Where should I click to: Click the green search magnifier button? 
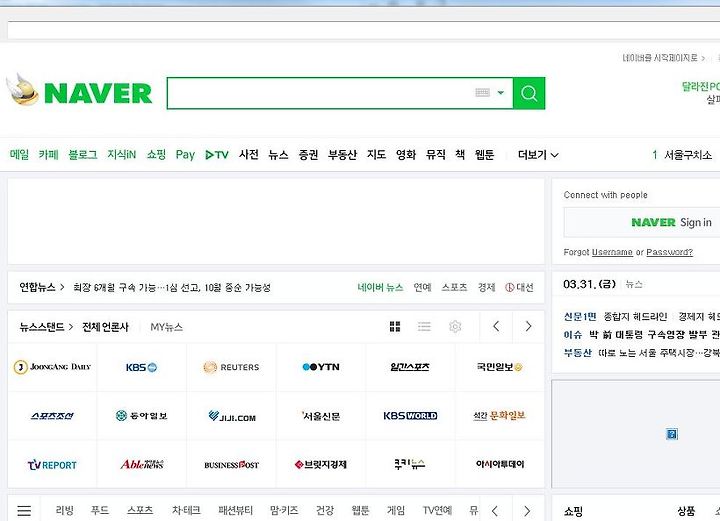point(529,93)
